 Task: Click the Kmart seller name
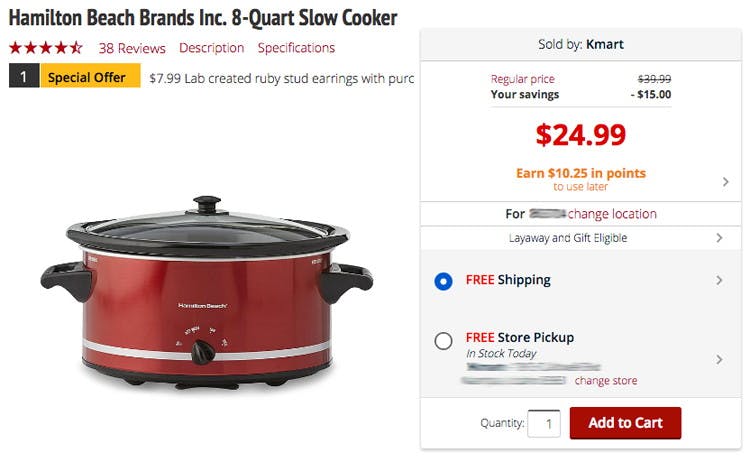pos(605,44)
